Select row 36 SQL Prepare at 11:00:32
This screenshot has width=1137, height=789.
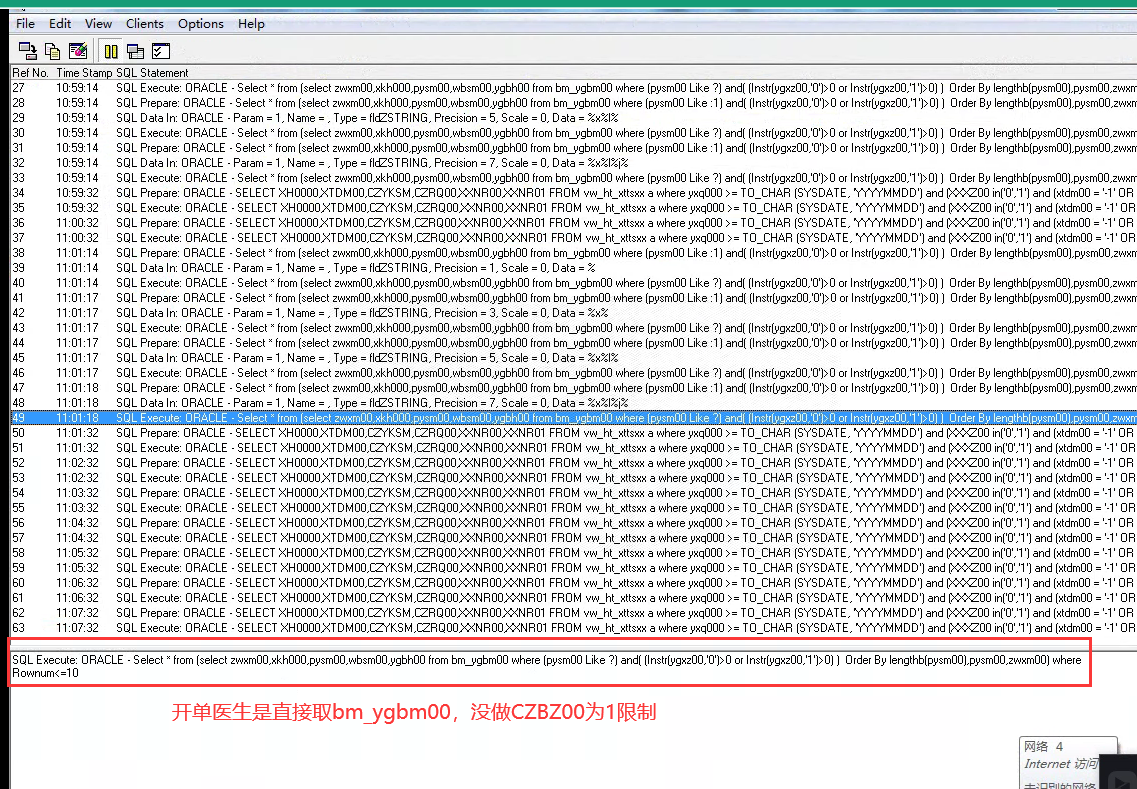(574, 223)
